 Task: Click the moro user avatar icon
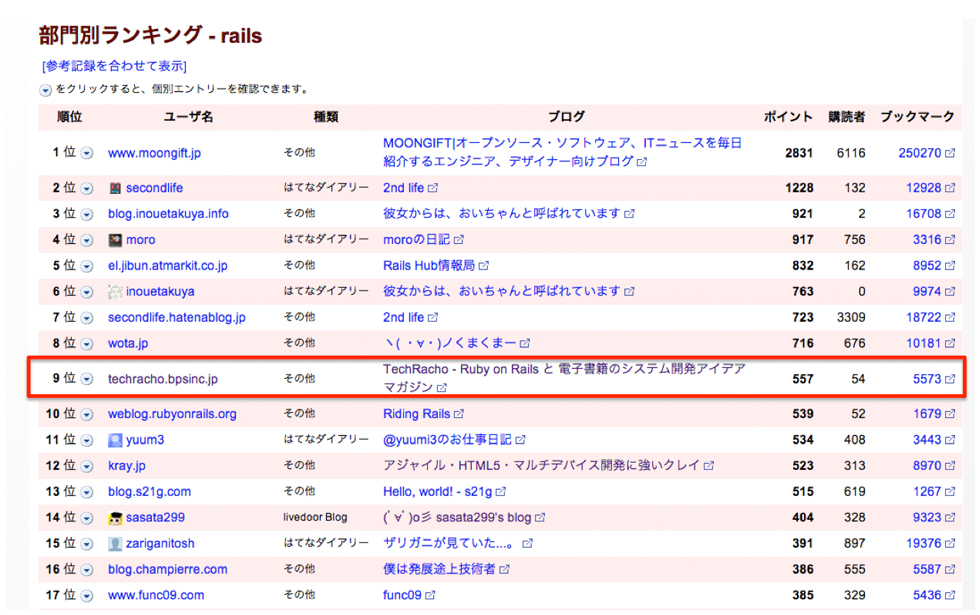pyautogui.click(x=116, y=240)
